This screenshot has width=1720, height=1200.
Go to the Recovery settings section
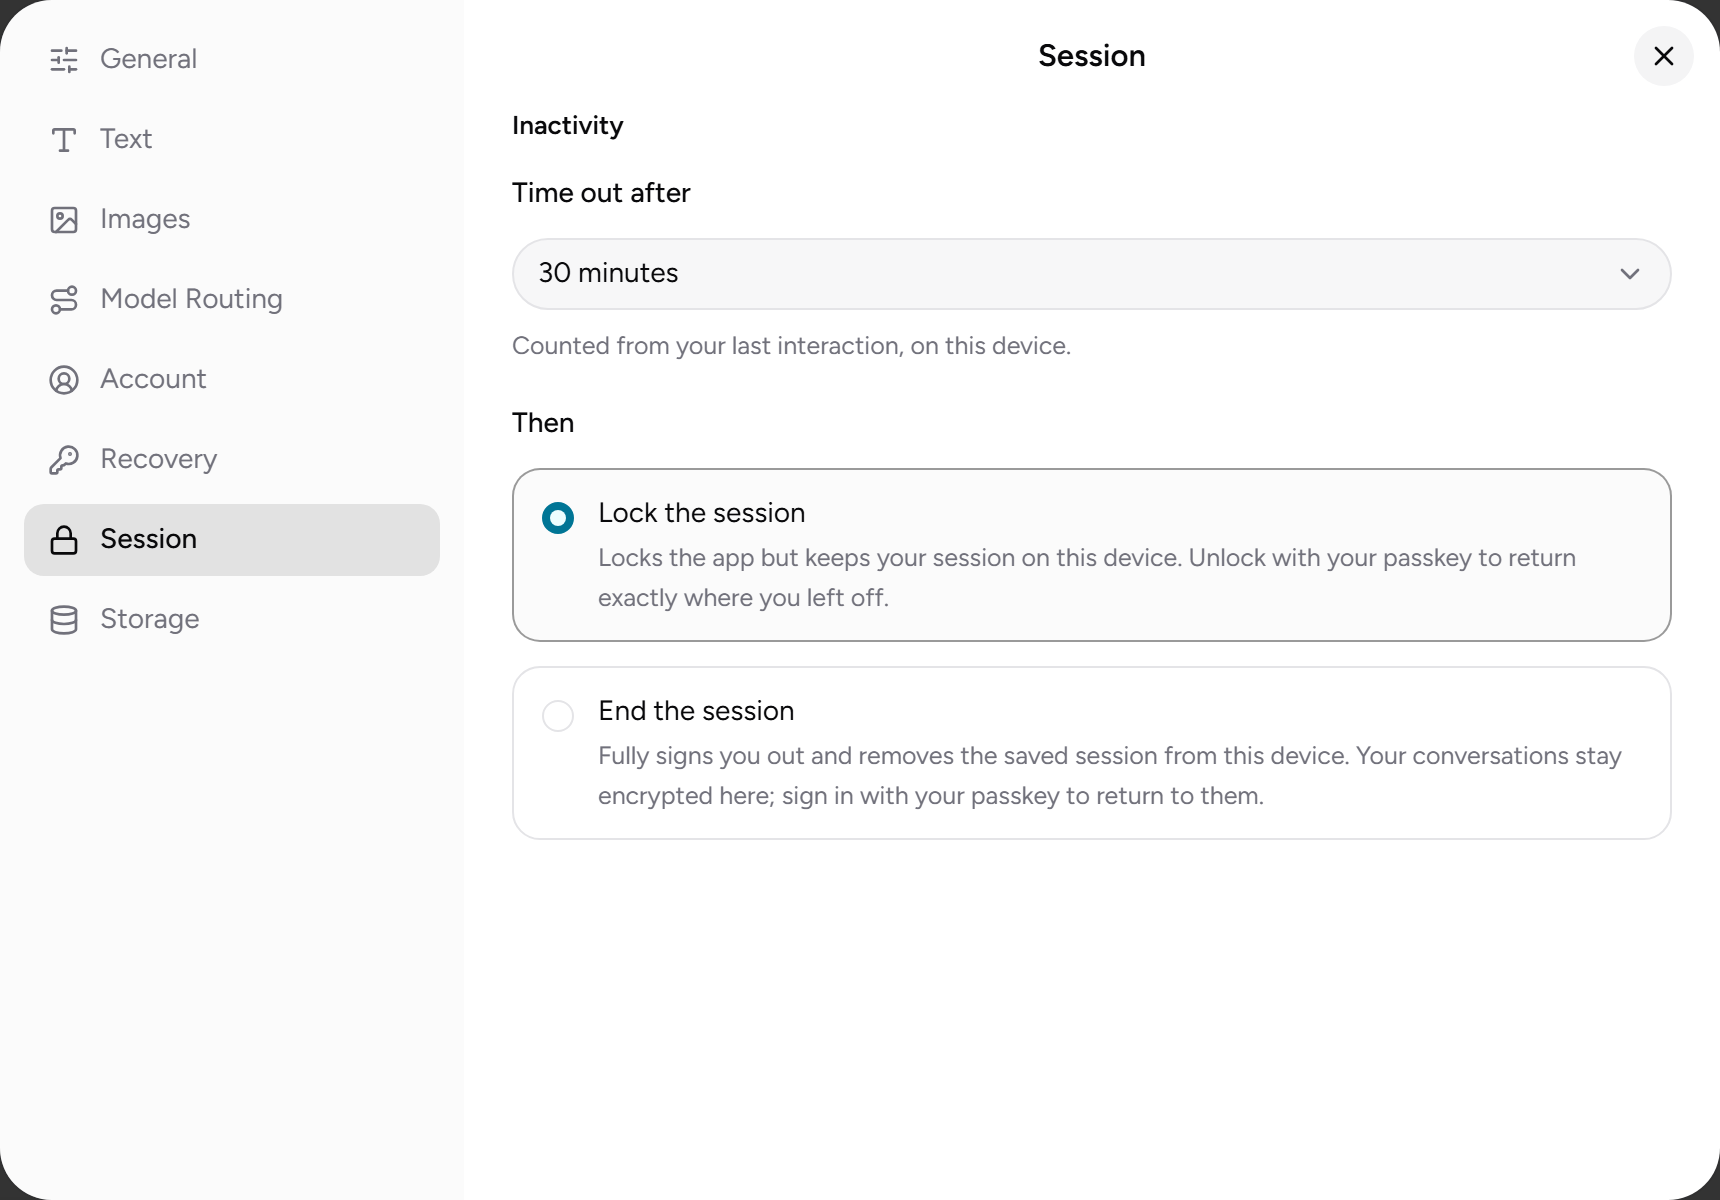232,460
